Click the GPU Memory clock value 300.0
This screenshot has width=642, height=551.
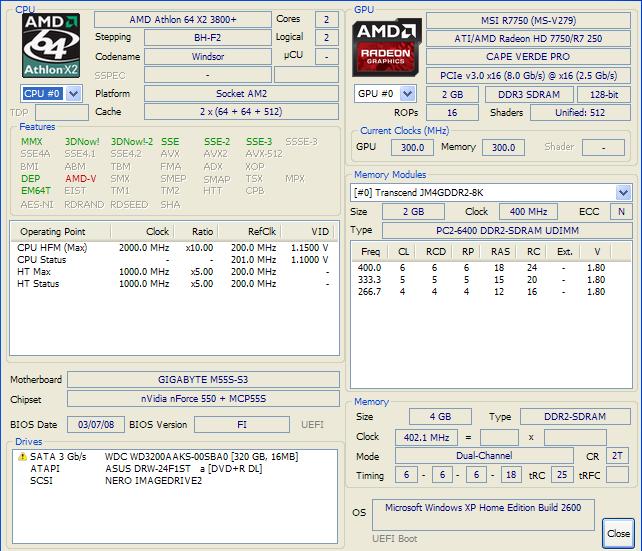click(504, 147)
